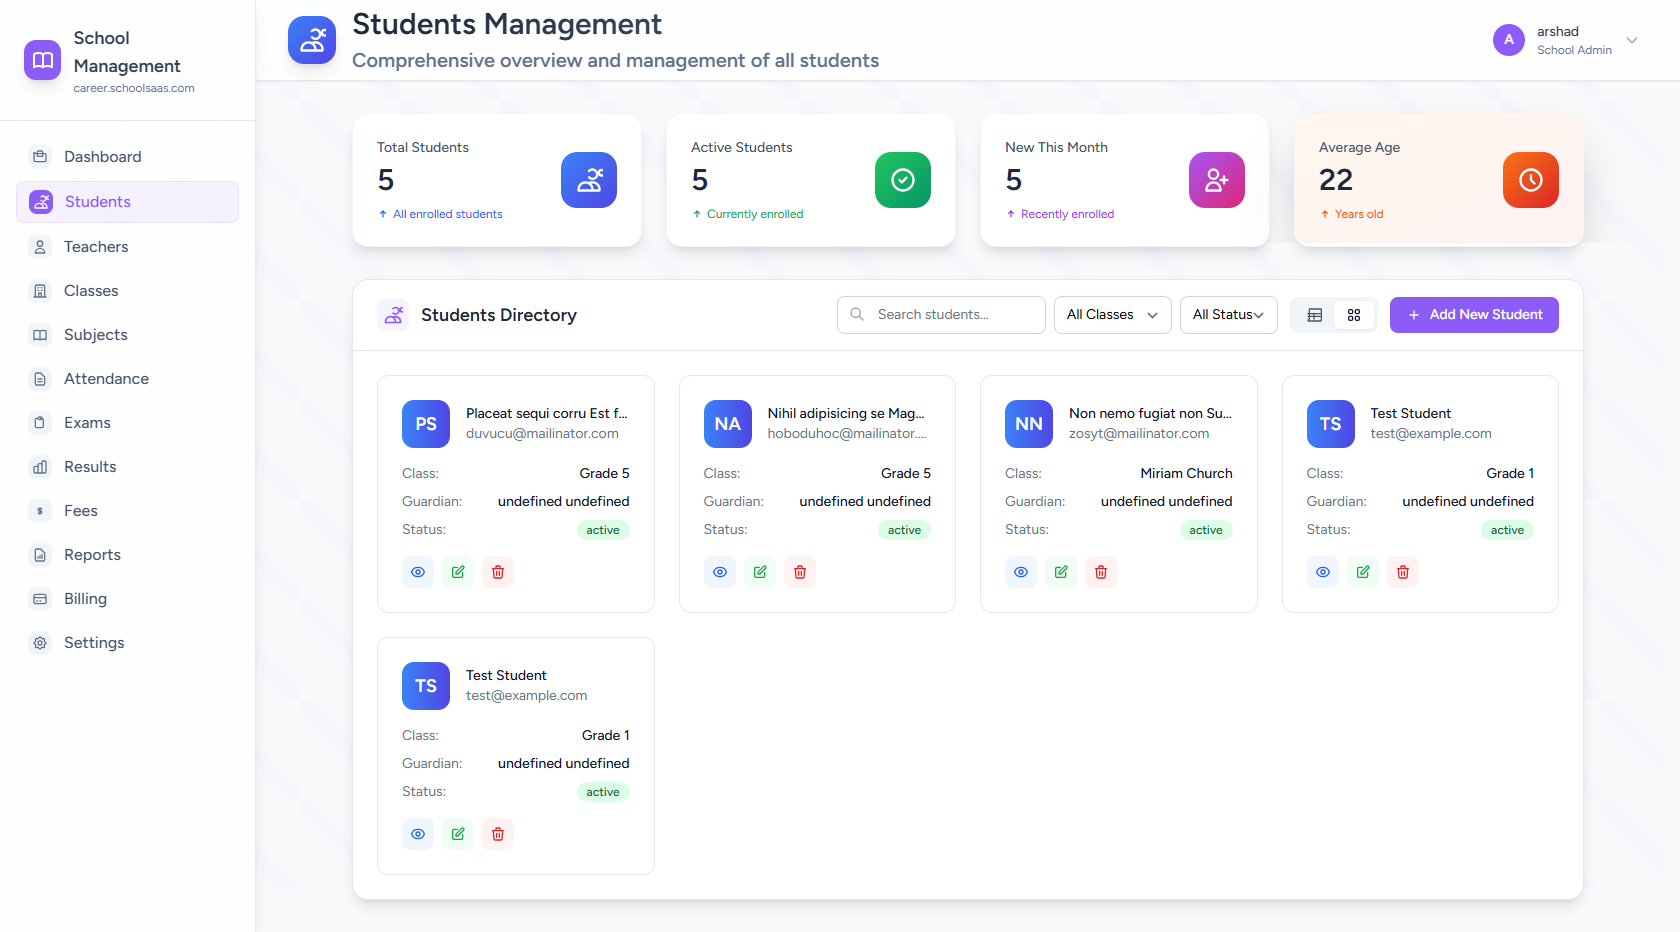
Task: Click the School Management book logo
Action: tap(42, 60)
